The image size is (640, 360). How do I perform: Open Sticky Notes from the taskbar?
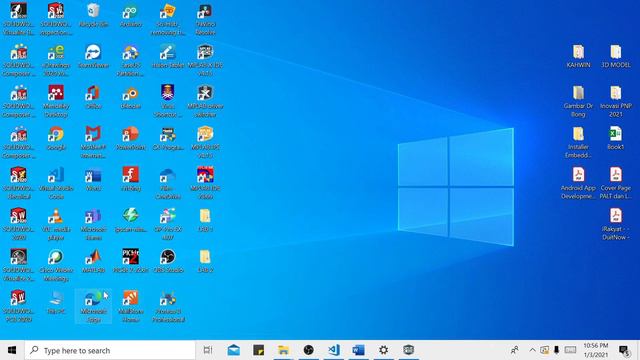[258, 350]
